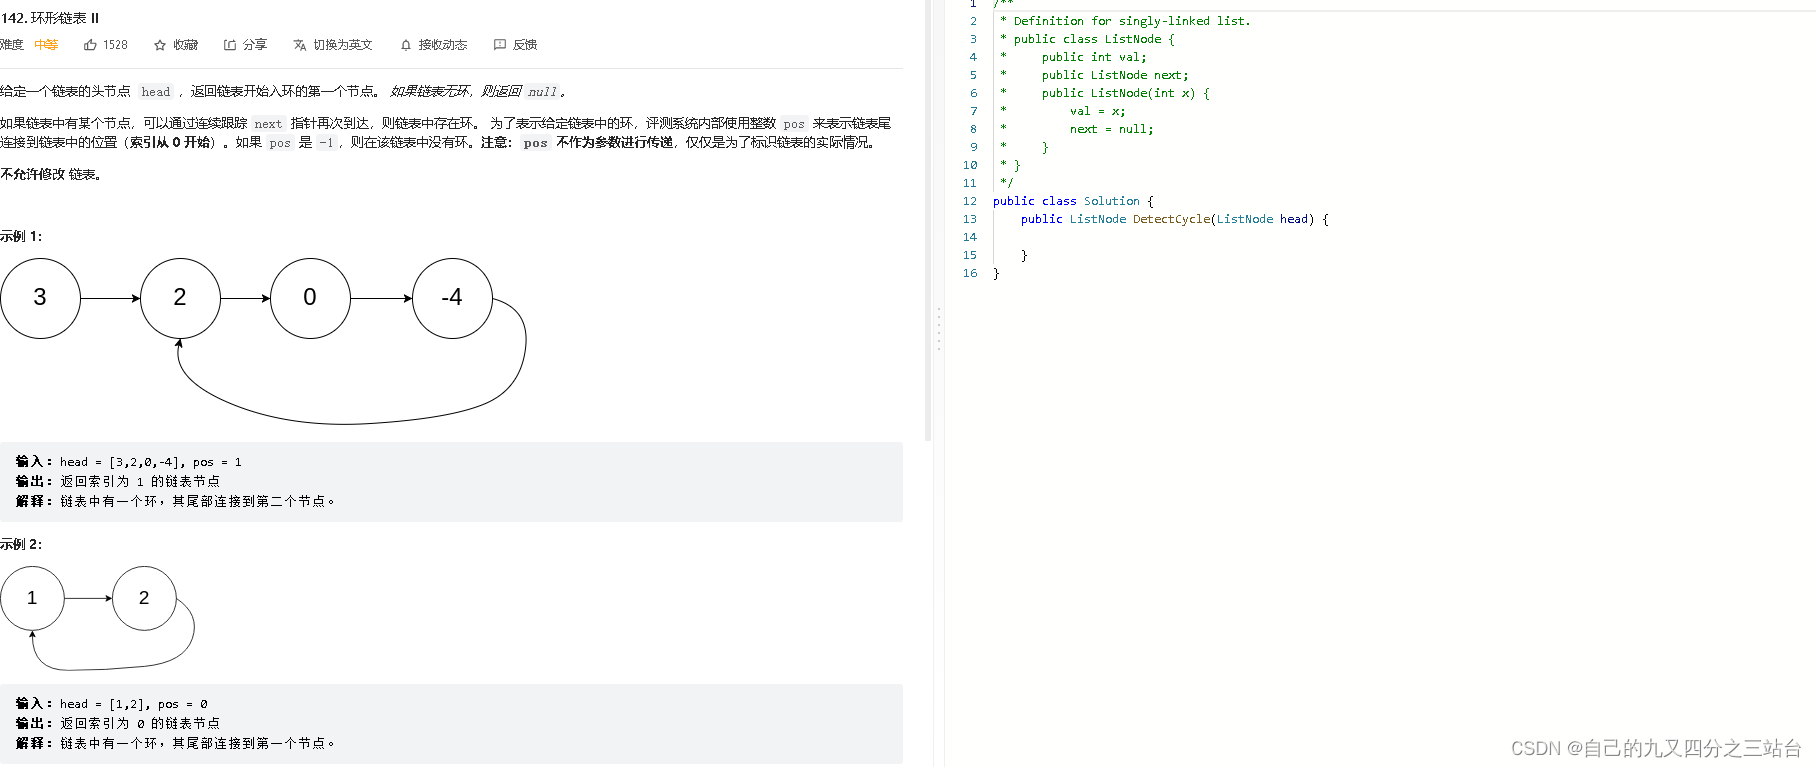This screenshot has height=767, width=1816.
Task: Click the 示例 2 heading
Action: point(21,544)
